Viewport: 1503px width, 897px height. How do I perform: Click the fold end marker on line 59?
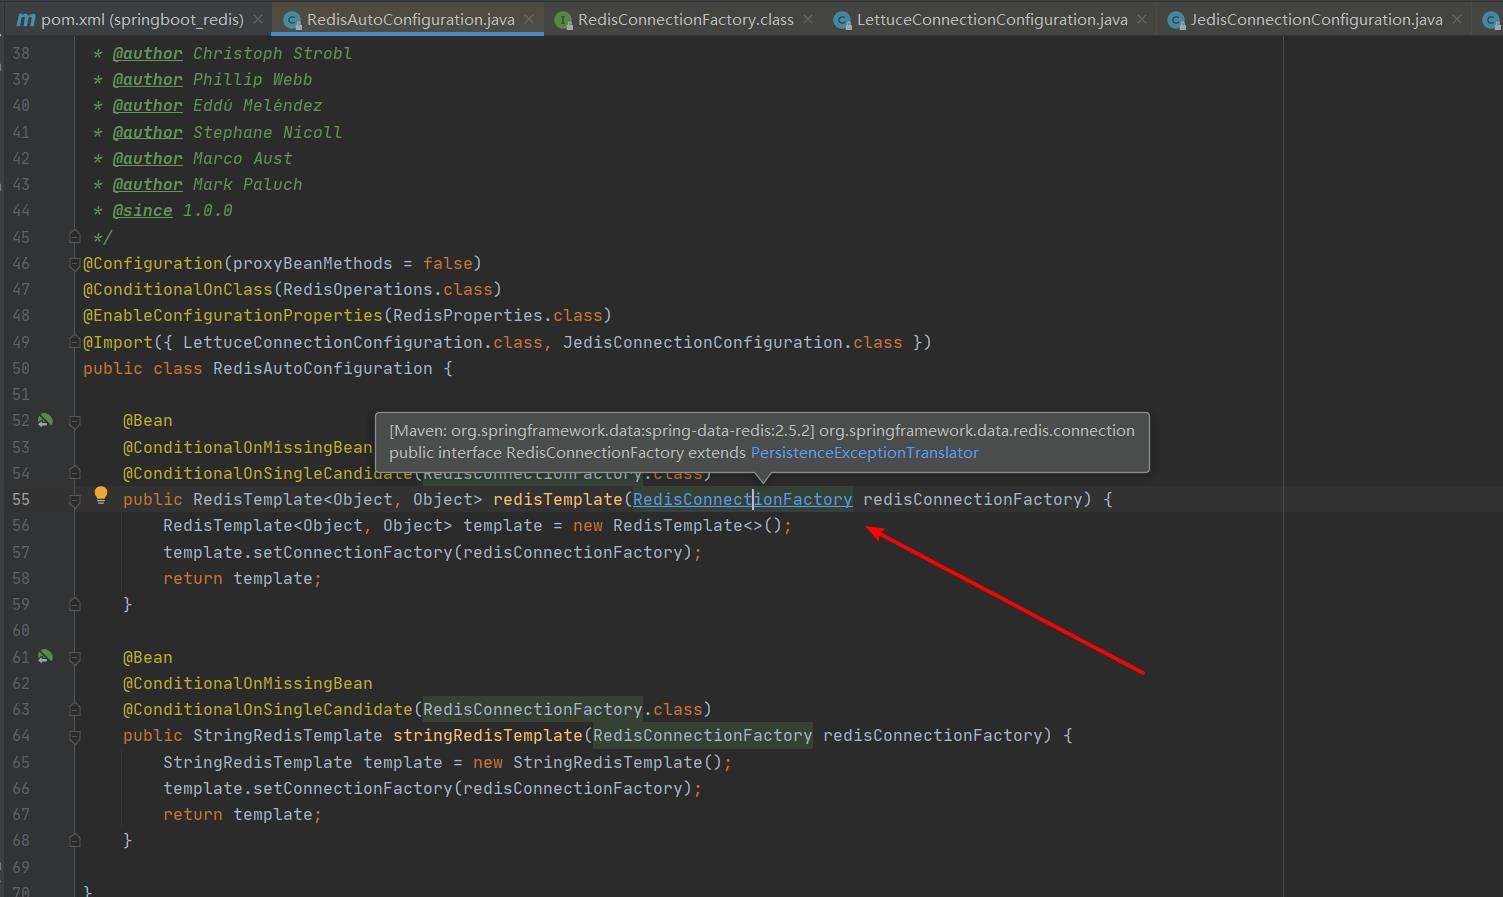[x=74, y=604]
